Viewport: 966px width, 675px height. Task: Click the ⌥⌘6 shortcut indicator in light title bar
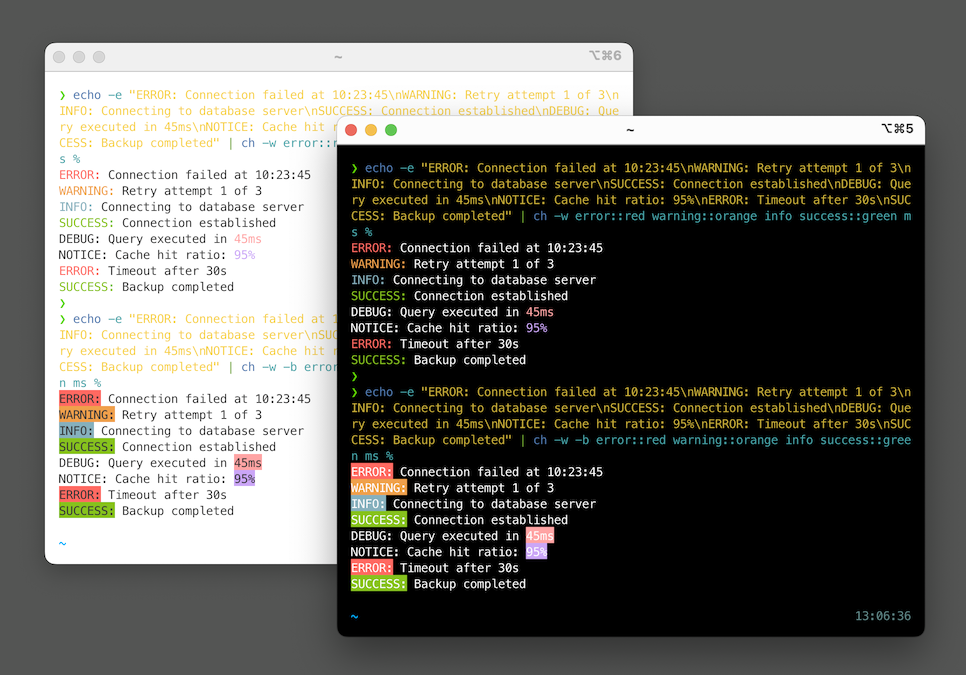pos(604,56)
